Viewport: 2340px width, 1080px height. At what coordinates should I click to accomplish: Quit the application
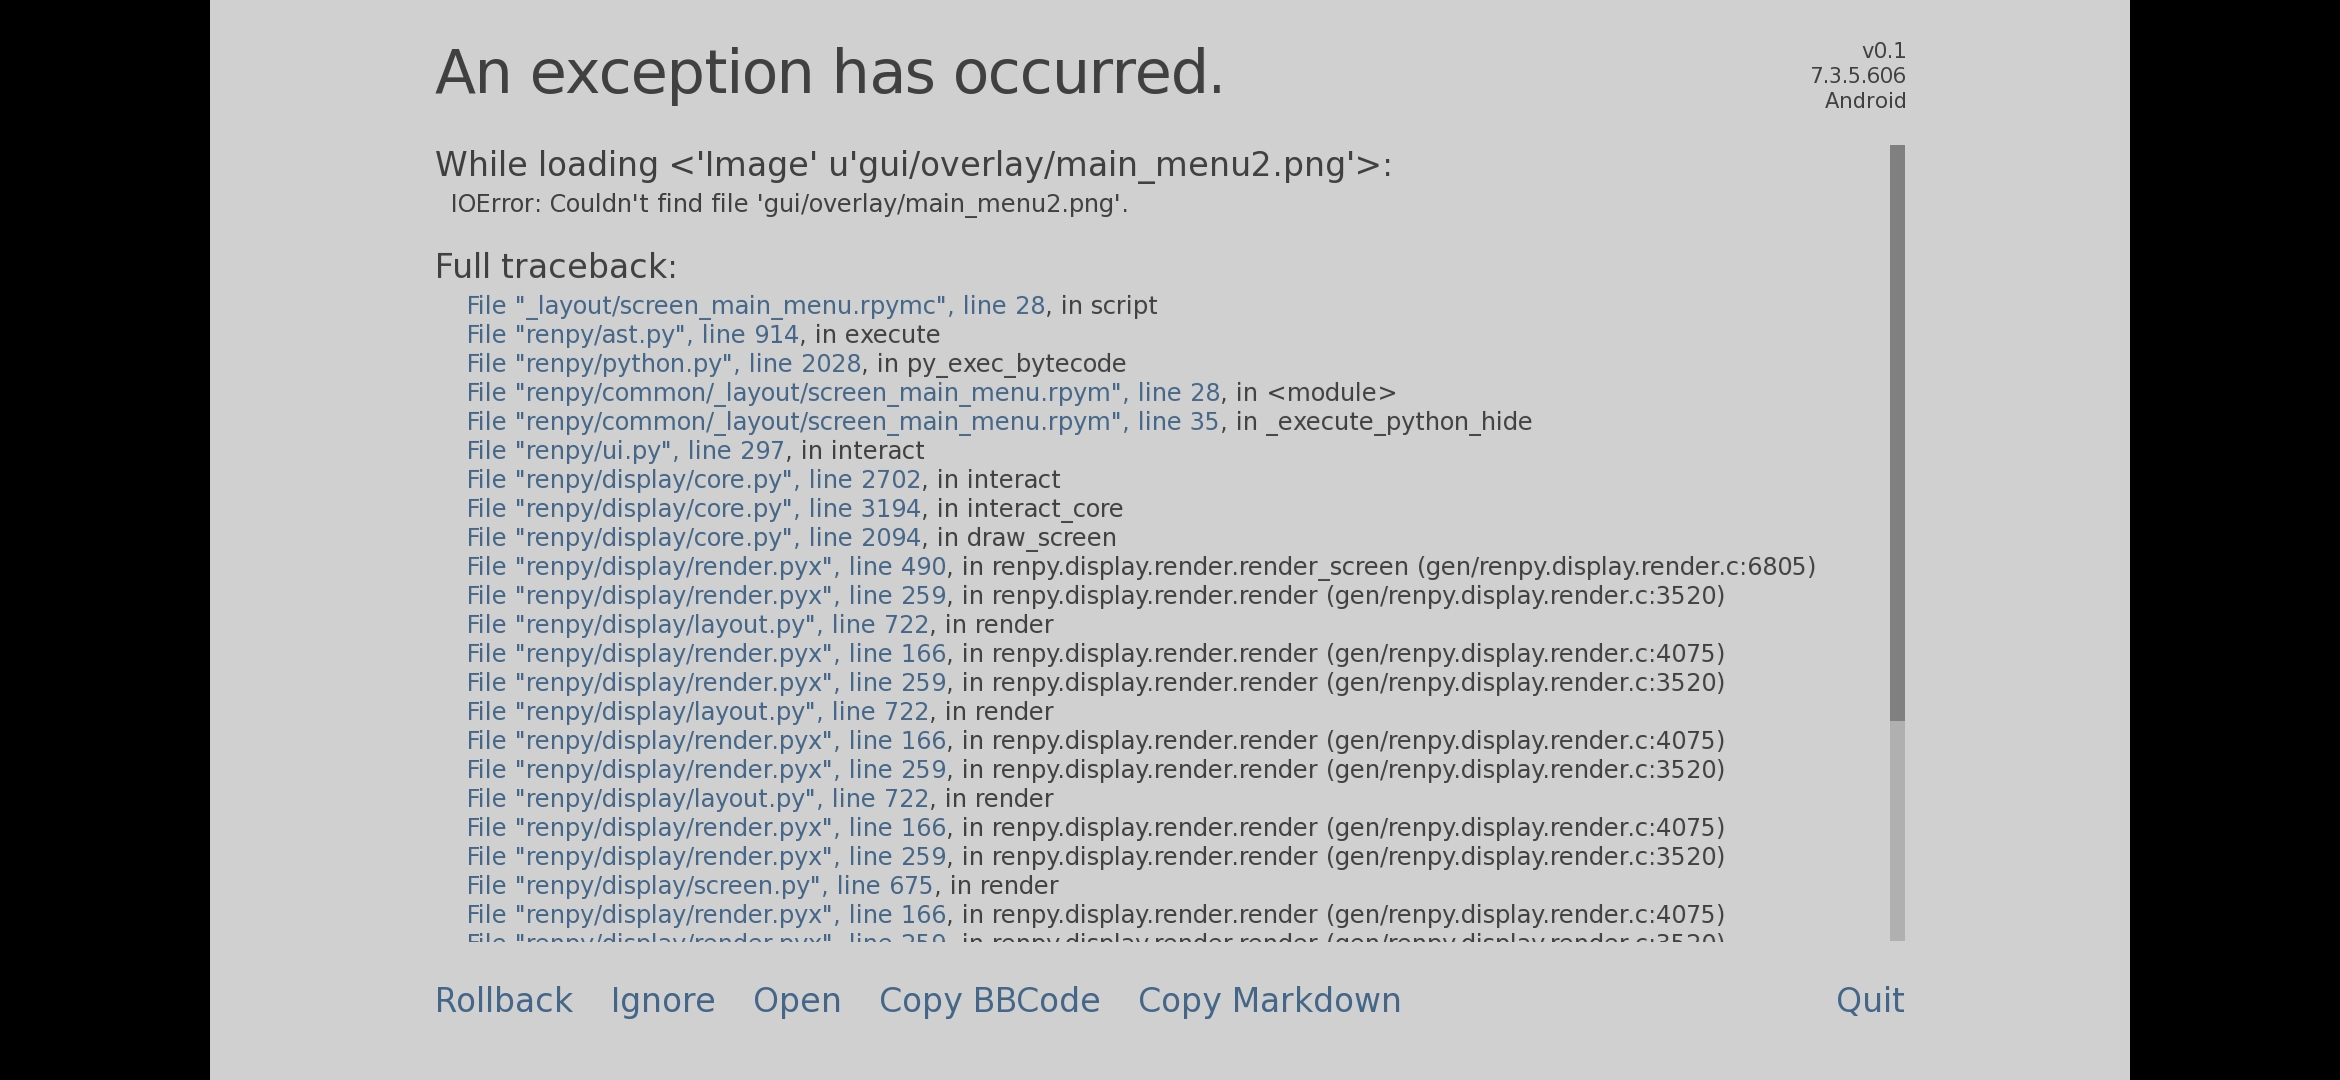click(x=1870, y=999)
